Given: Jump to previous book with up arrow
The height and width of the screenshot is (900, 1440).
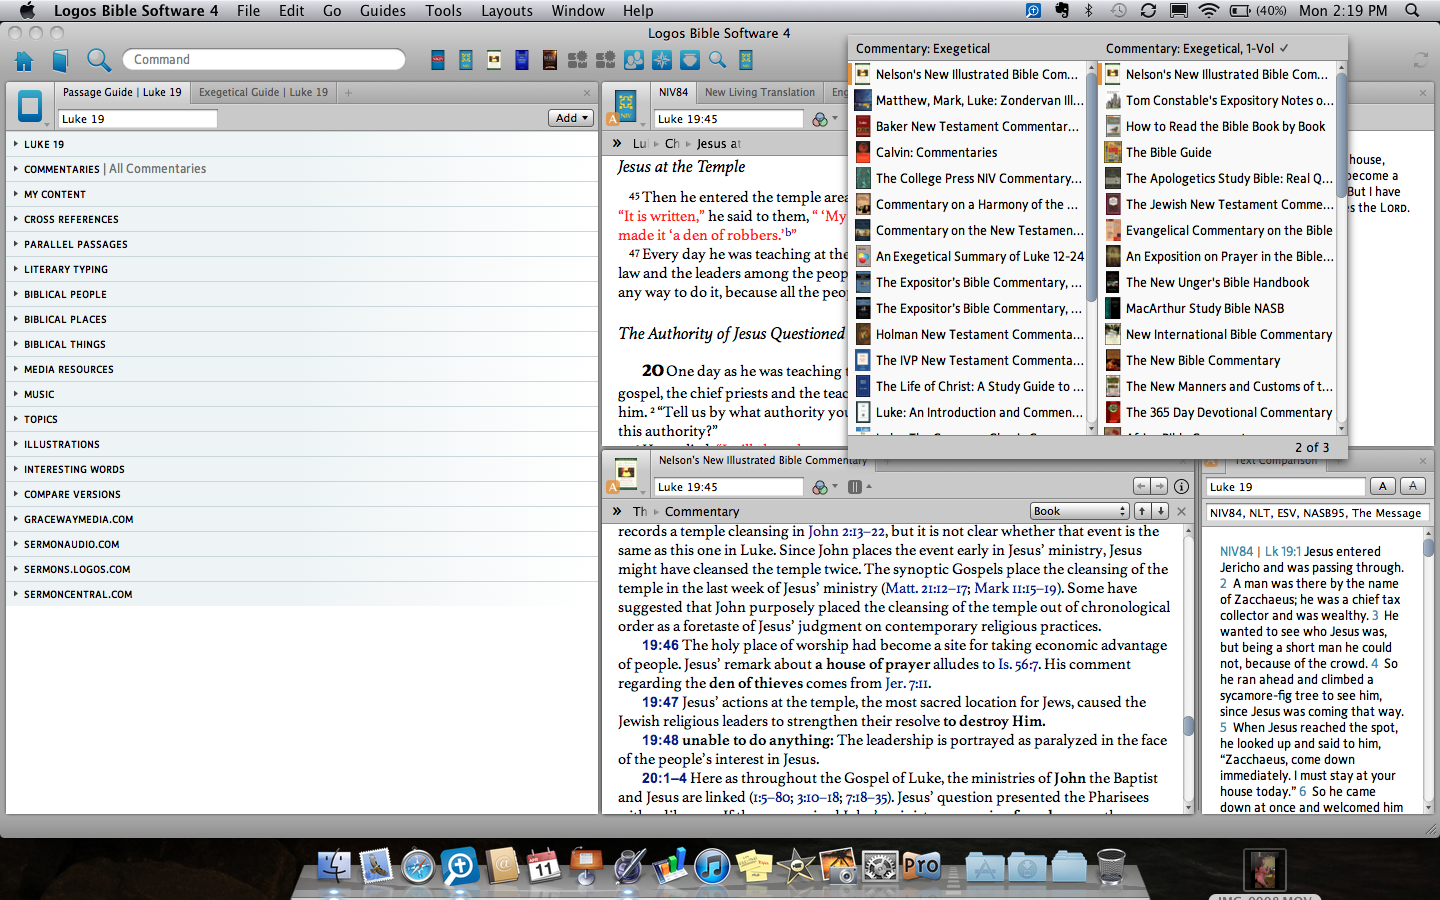Looking at the screenshot, I should coord(1141,511).
